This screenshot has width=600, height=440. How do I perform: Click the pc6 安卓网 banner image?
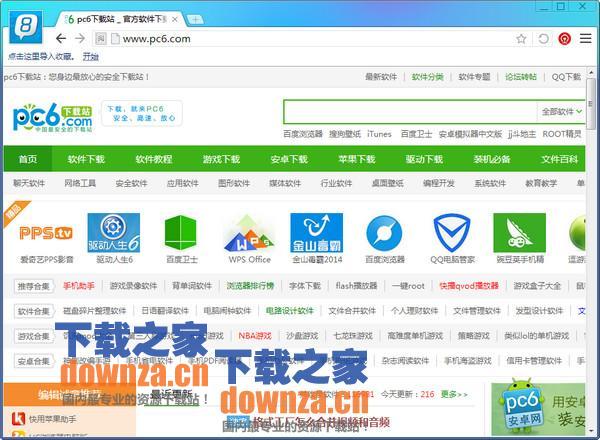point(538,407)
